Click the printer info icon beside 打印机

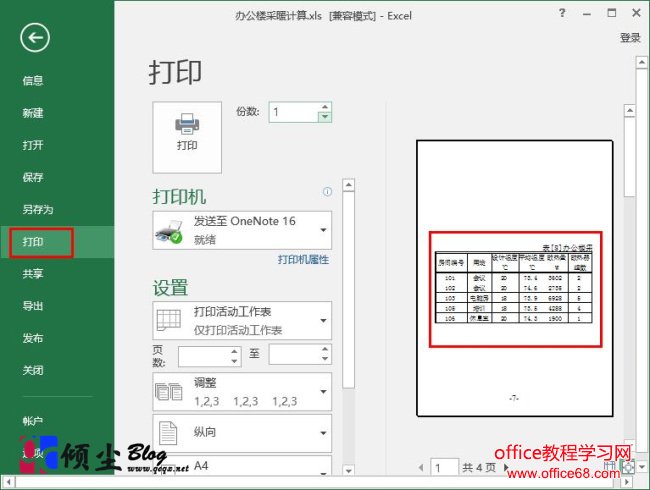327,192
